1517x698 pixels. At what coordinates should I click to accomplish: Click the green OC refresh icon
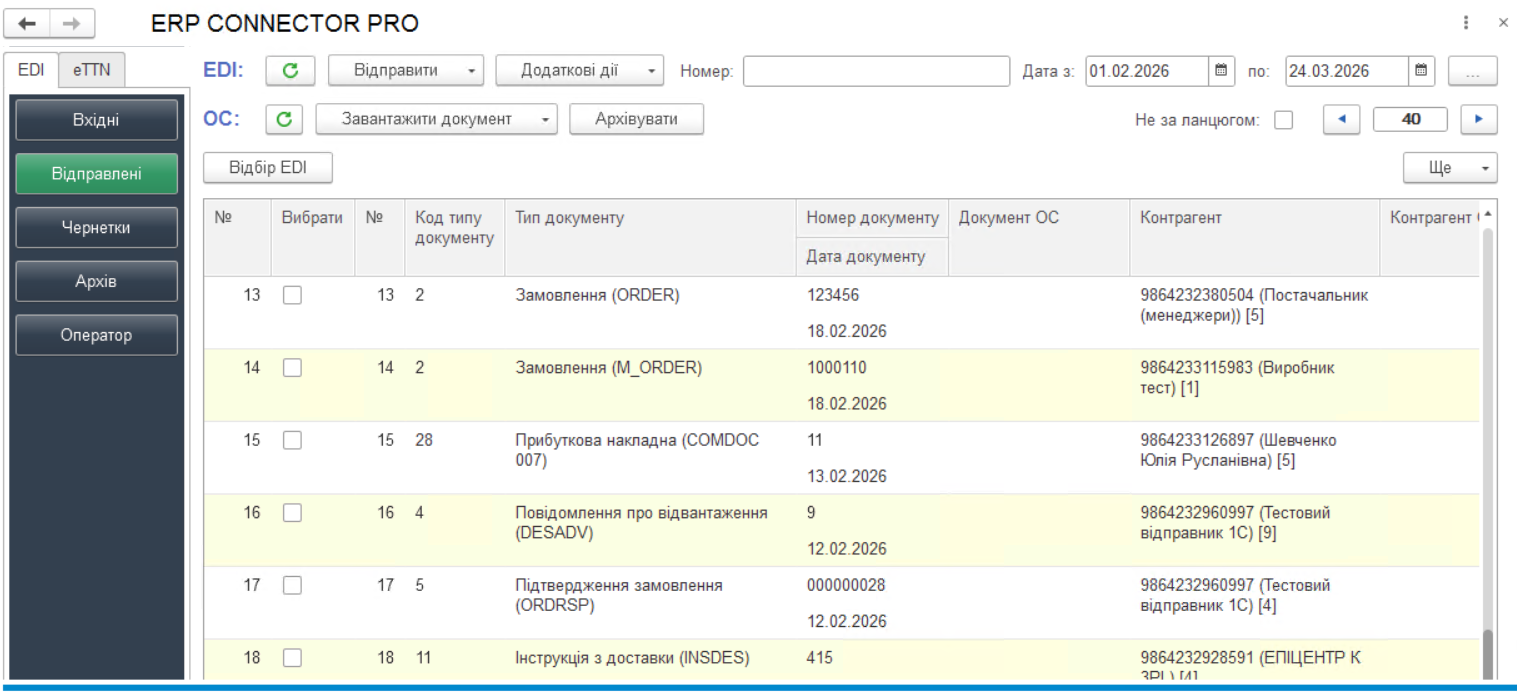pyautogui.click(x=285, y=118)
